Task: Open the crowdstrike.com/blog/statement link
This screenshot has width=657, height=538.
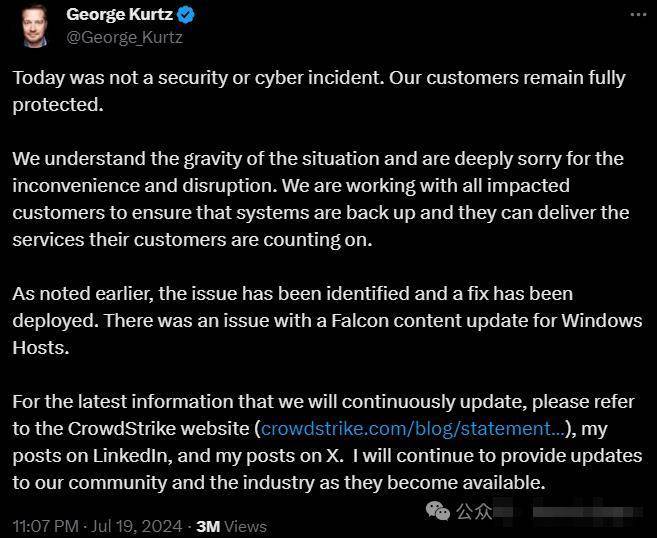Action: point(412,429)
